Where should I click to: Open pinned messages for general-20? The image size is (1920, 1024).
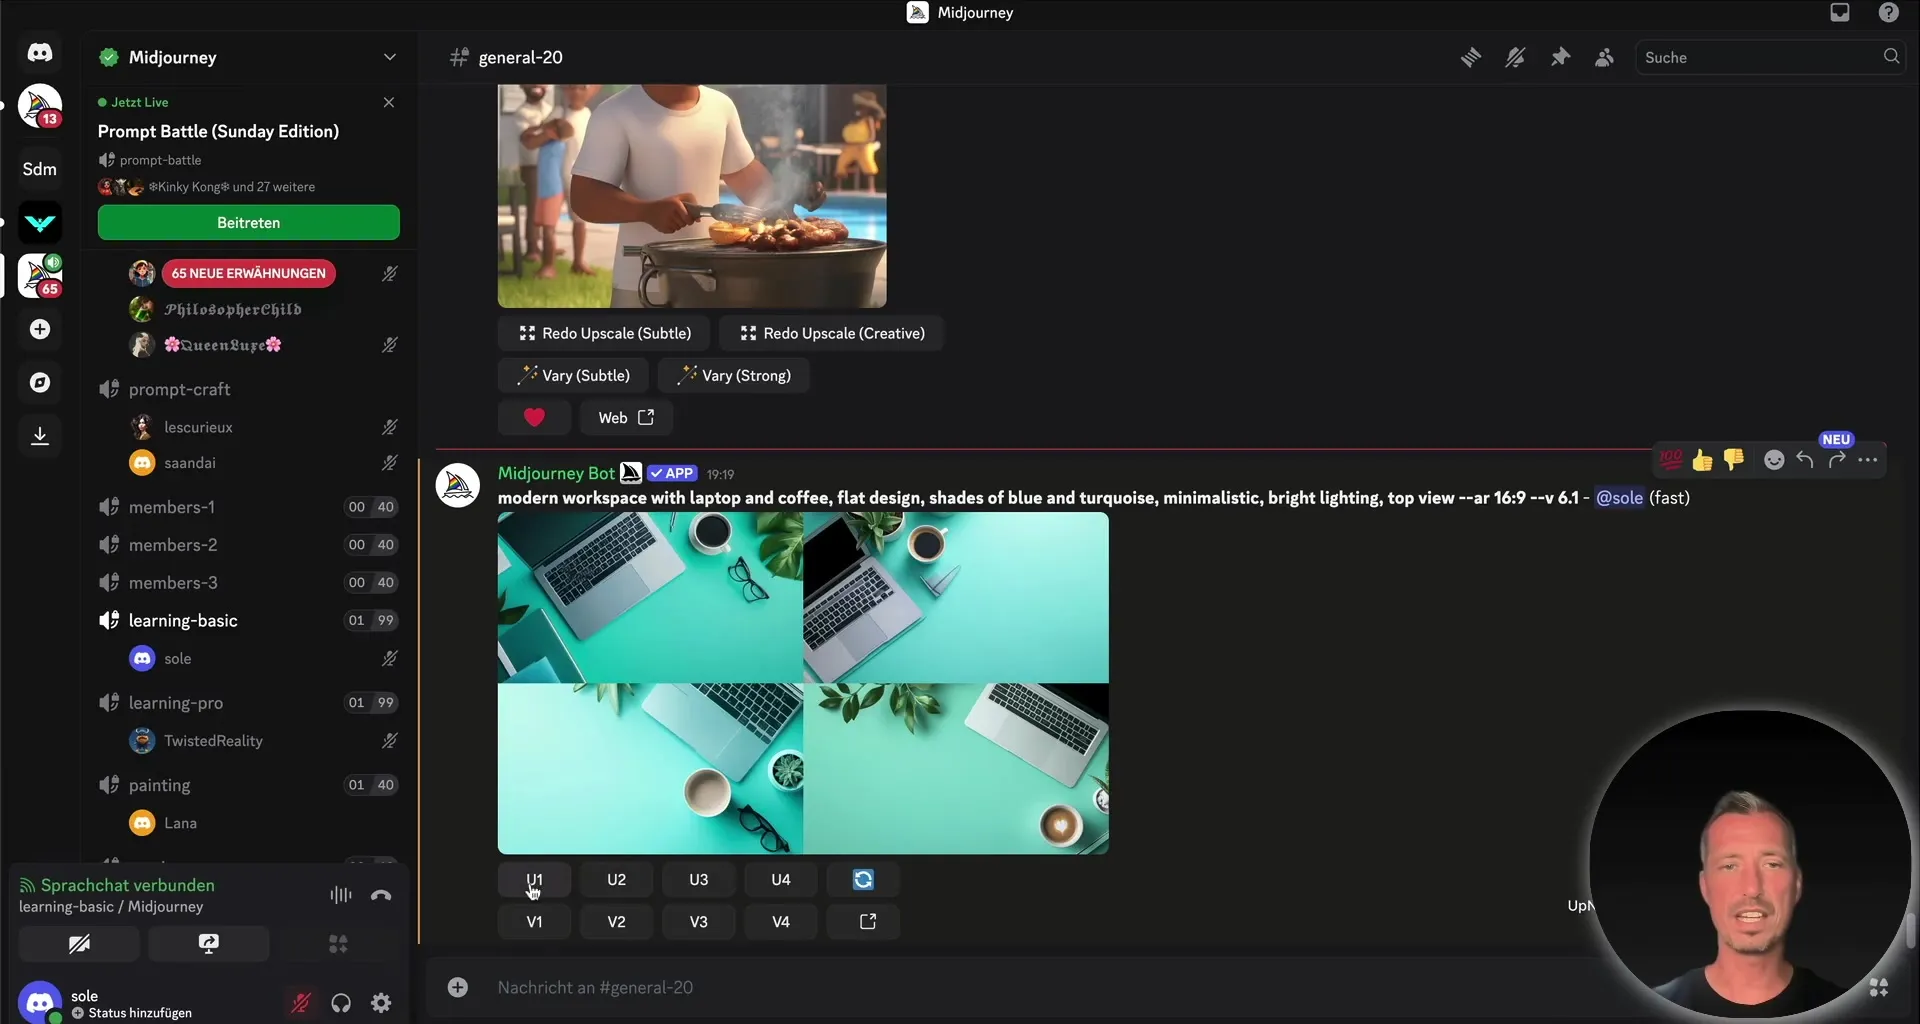1561,57
